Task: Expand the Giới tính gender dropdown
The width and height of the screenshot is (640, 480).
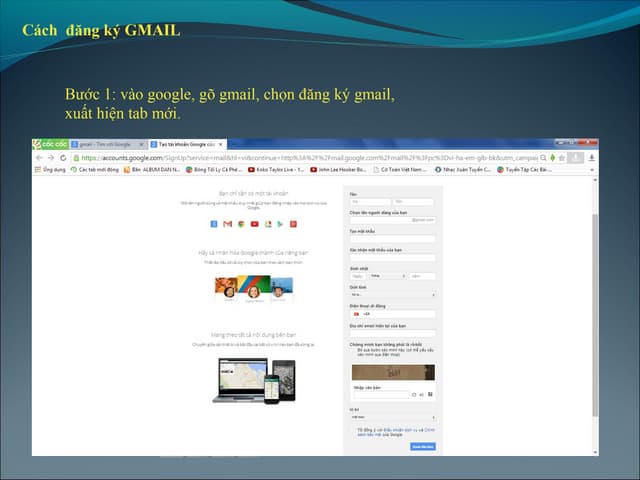Action: tap(391, 294)
